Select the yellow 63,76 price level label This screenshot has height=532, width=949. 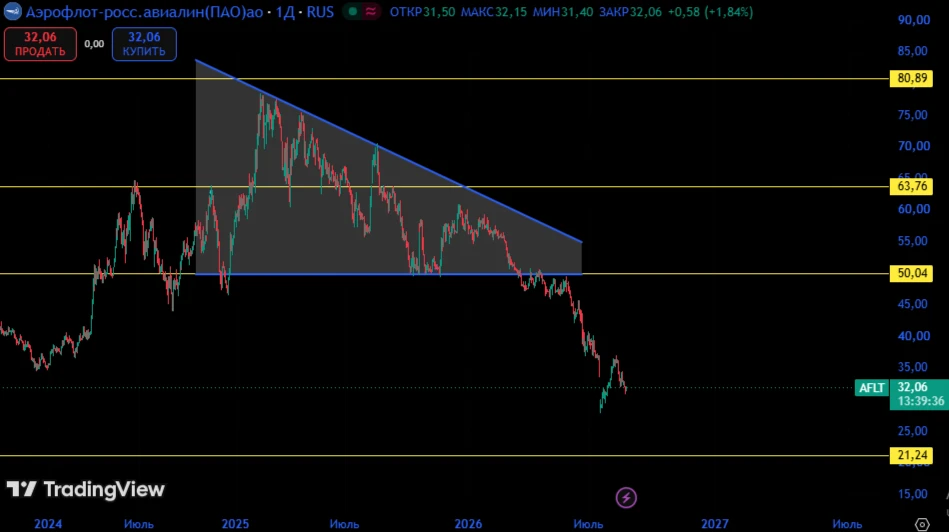click(x=911, y=186)
